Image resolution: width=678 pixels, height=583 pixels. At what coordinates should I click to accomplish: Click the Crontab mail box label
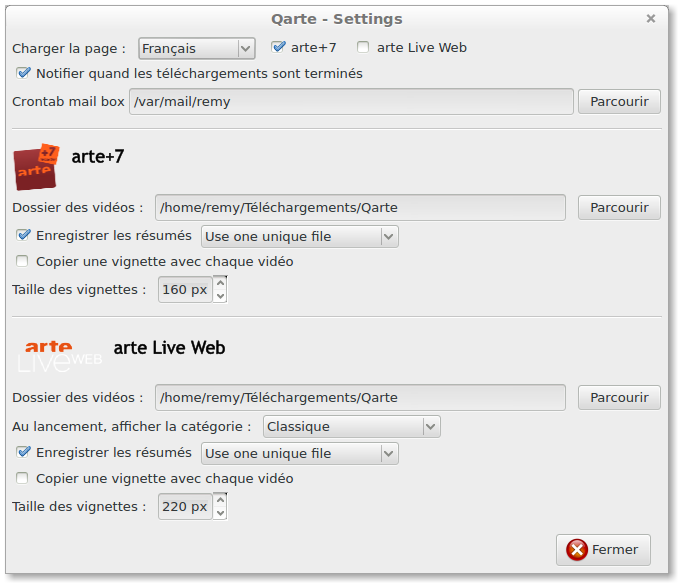coord(68,102)
